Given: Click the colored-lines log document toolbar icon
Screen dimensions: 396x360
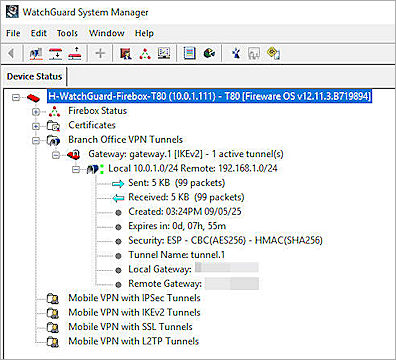Looking at the screenshot, I should pyautogui.click(x=190, y=53).
